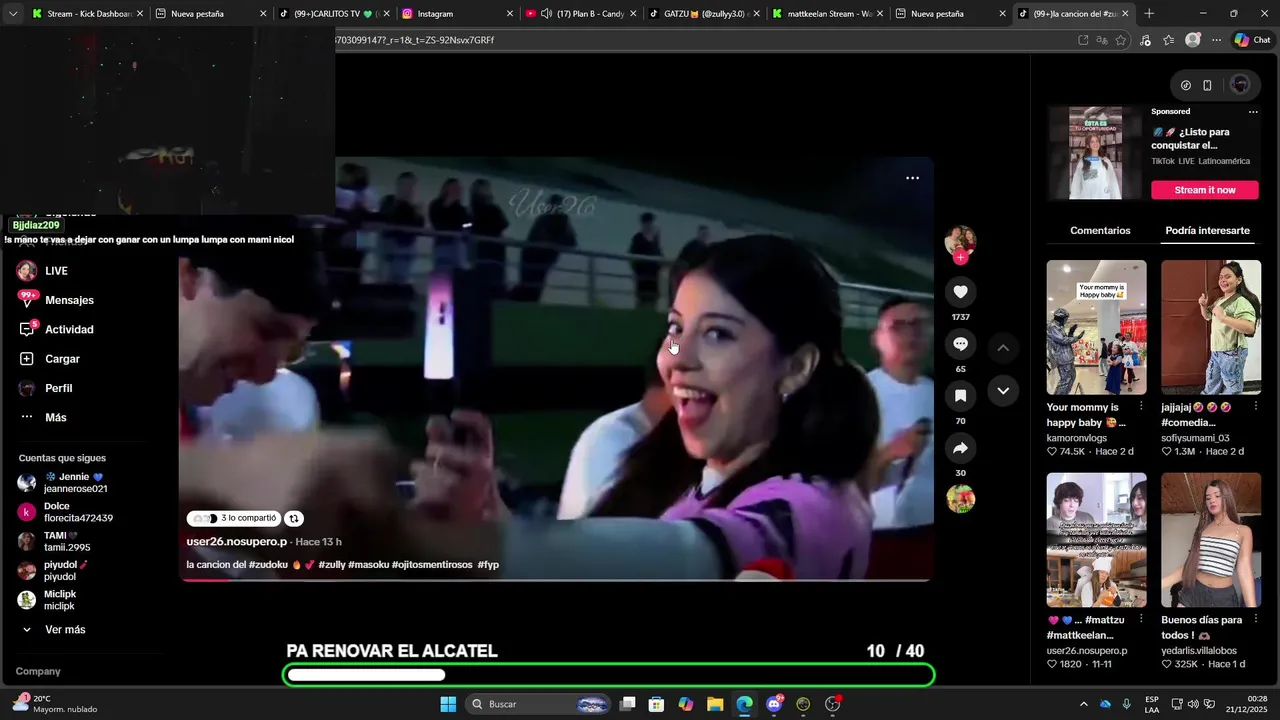Click the #zudoku hashtag
The height and width of the screenshot is (720, 1280).
tap(268, 565)
